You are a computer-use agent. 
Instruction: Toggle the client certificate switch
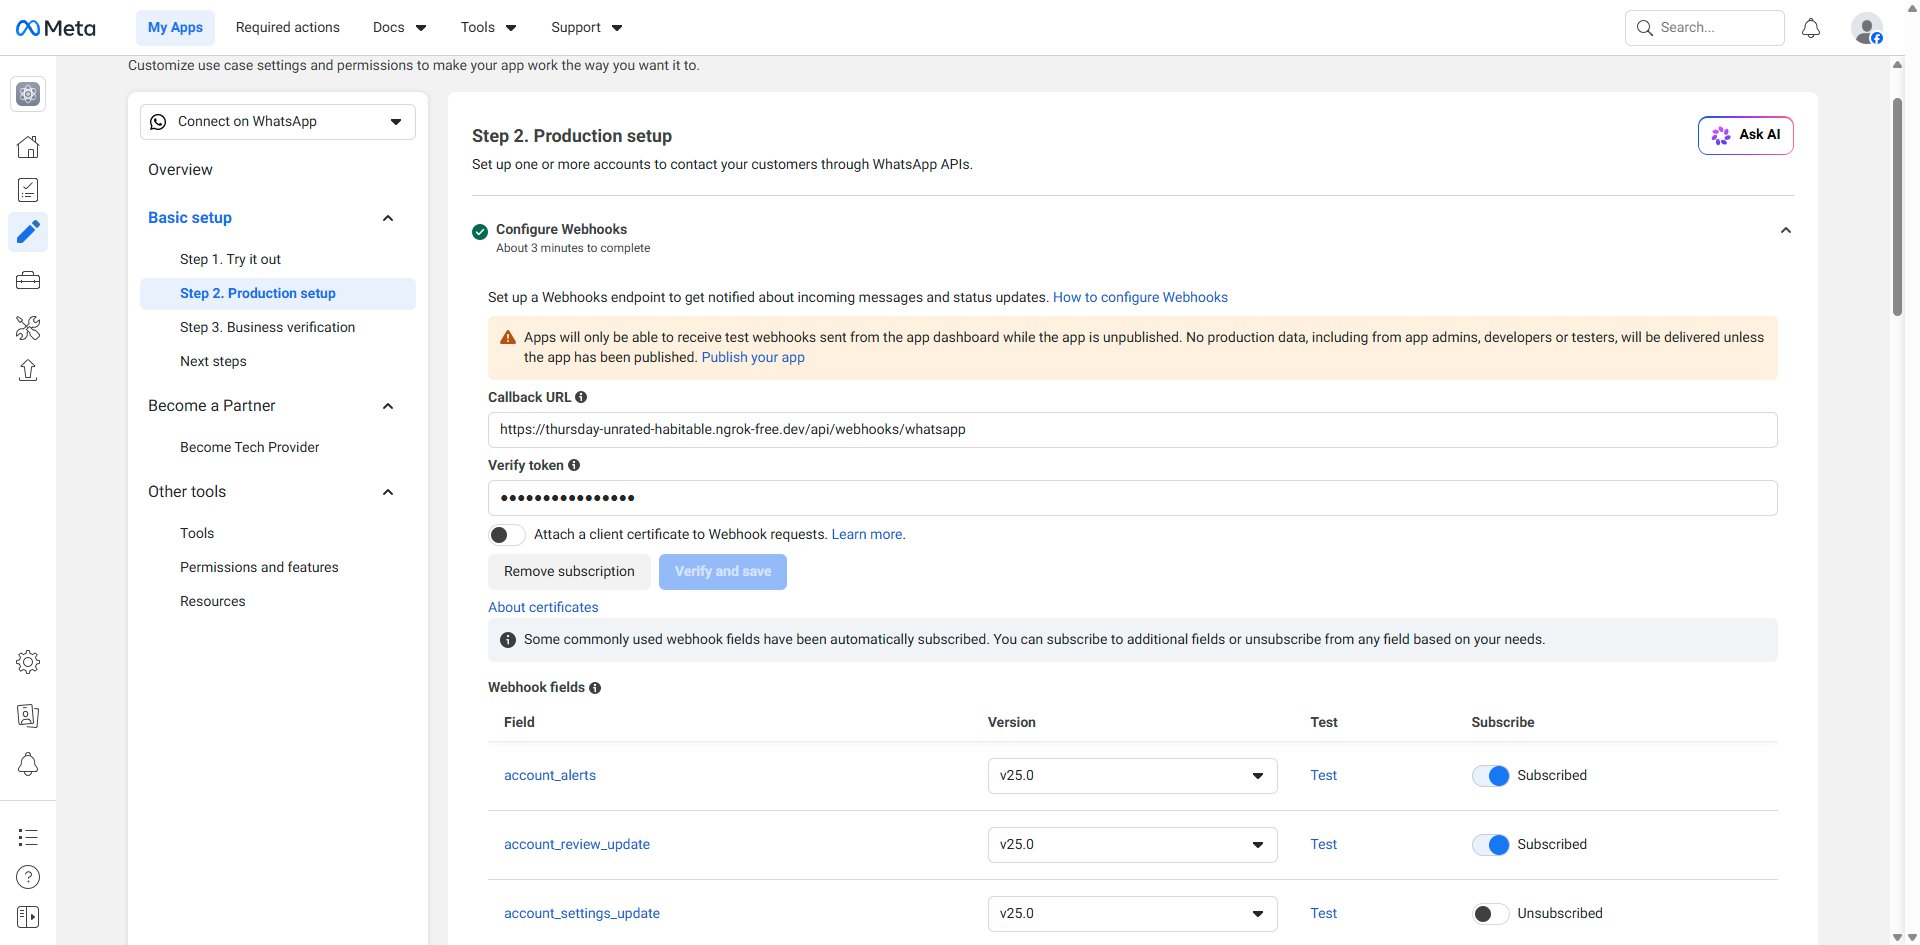click(507, 535)
